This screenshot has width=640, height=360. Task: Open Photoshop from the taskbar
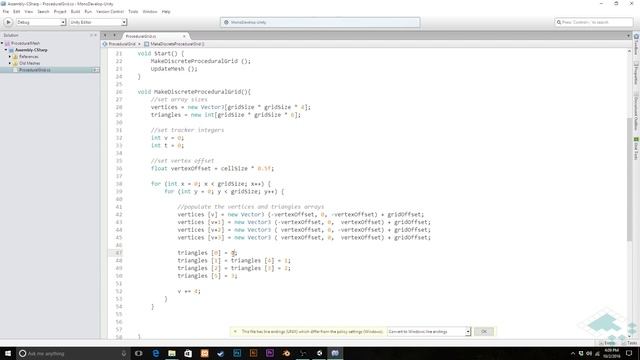[237, 353]
